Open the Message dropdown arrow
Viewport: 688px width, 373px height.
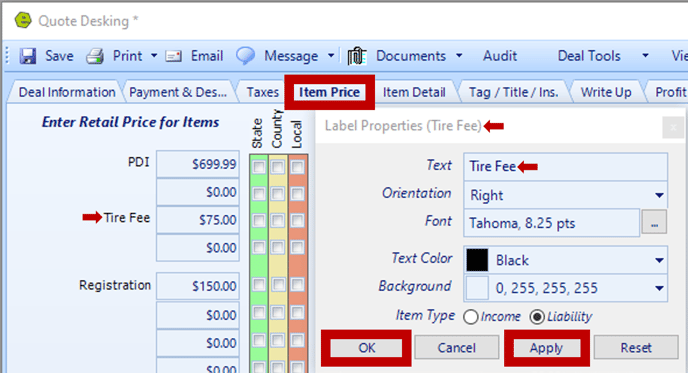pos(331,56)
